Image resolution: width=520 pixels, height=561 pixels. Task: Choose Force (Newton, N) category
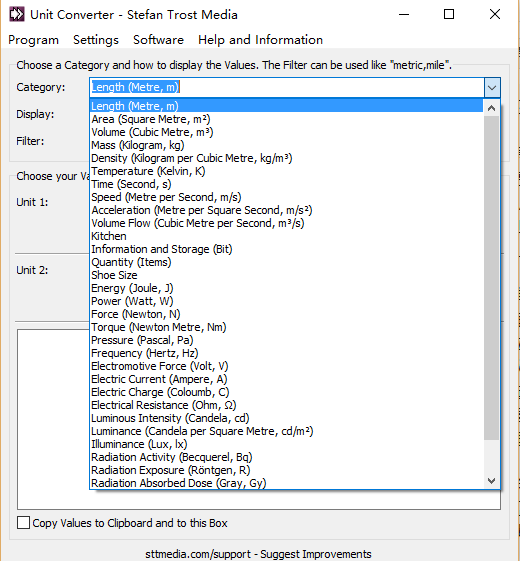[286, 314]
